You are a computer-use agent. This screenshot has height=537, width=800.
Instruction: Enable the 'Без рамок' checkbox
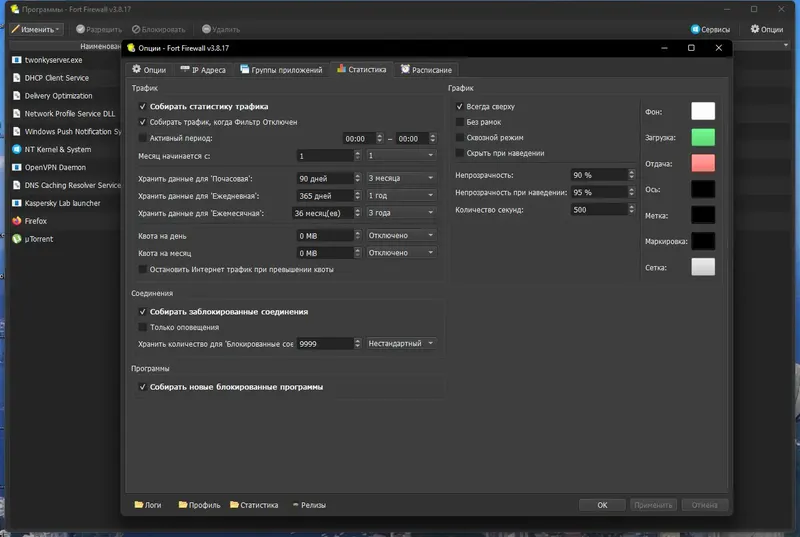459,122
